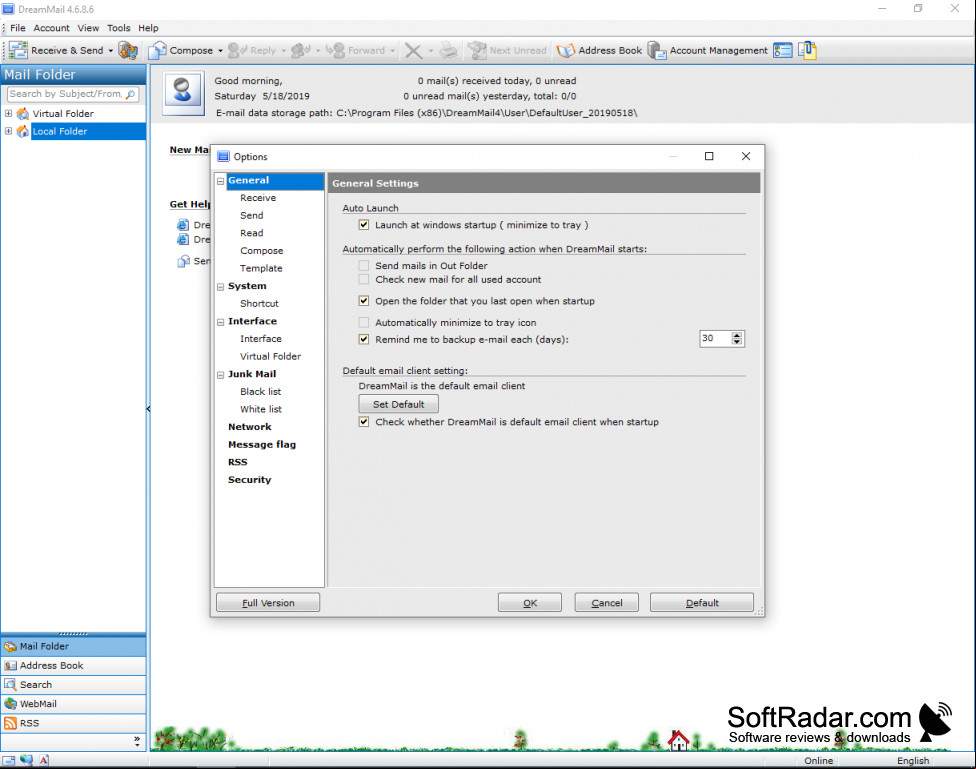Click the Default button in Options
Image resolution: width=976 pixels, height=769 pixels.
tap(702, 603)
